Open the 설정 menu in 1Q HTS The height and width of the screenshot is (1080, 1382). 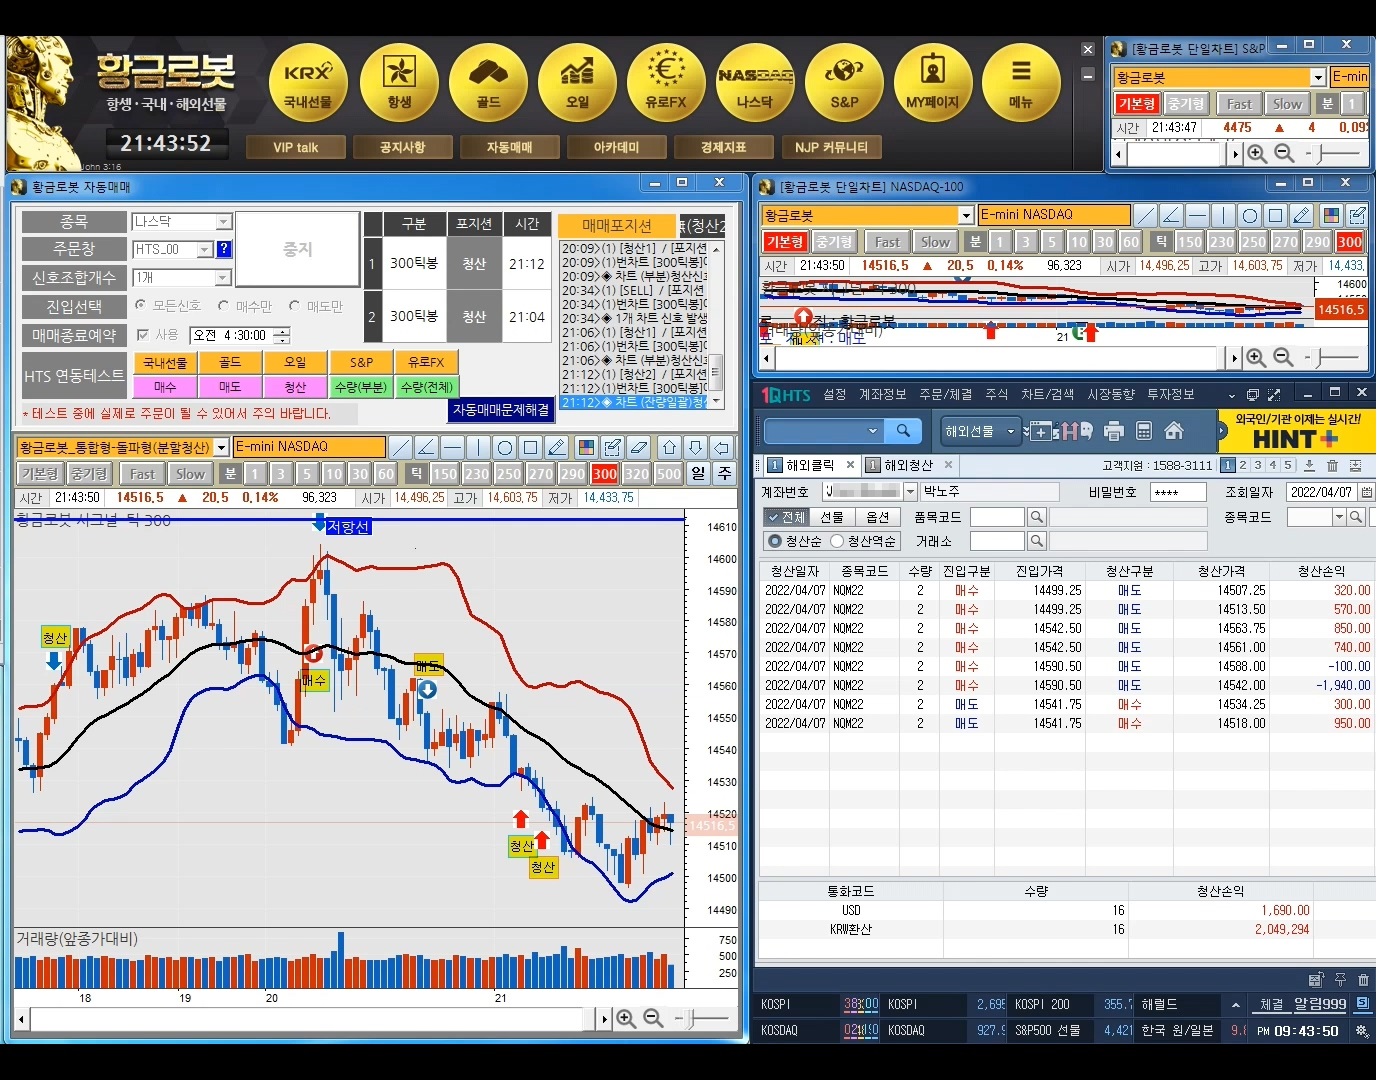click(x=835, y=394)
